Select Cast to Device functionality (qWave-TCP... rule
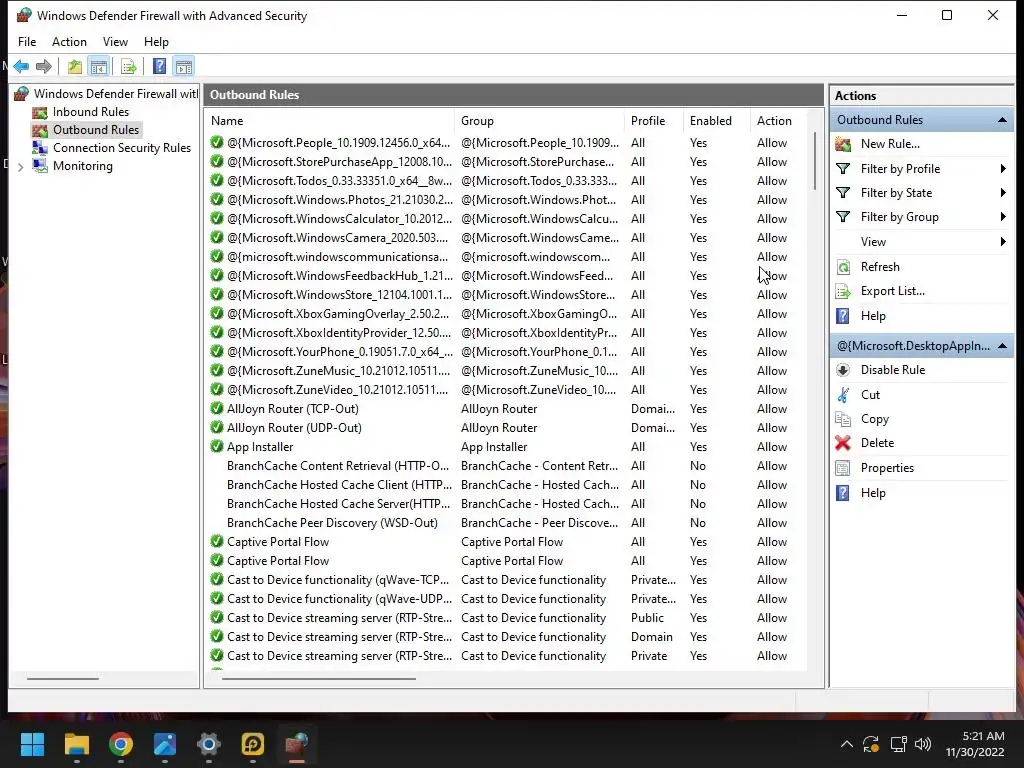This screenshot has width=1024, height=768. point(507,580)
